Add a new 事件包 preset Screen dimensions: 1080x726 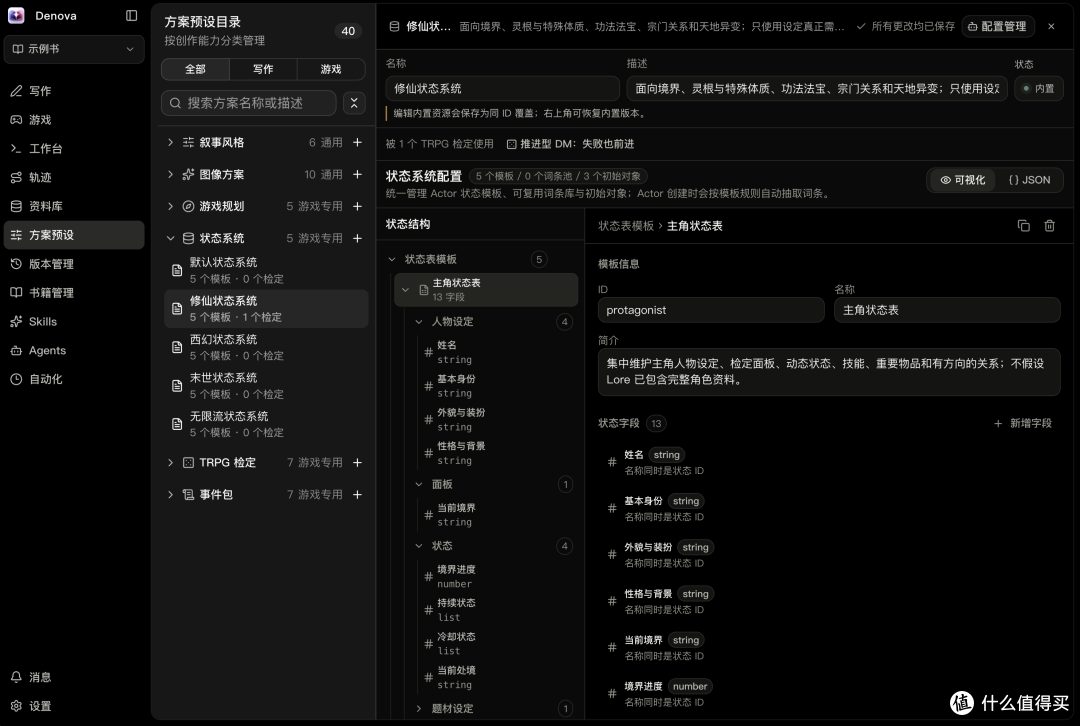click(x=357, y=495)
